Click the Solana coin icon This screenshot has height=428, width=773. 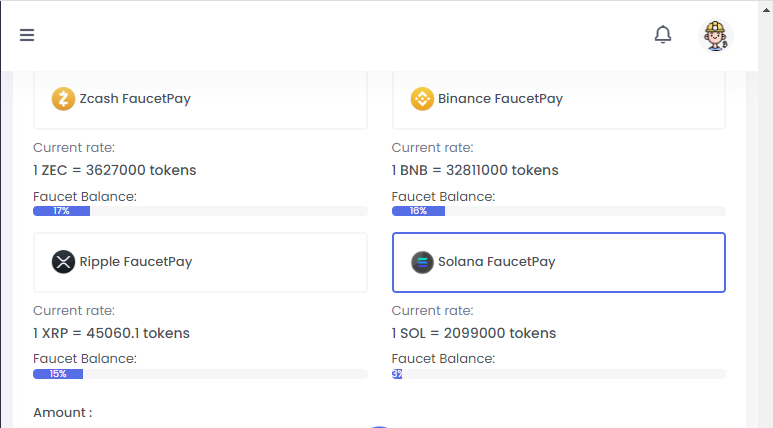click(422, 262)
